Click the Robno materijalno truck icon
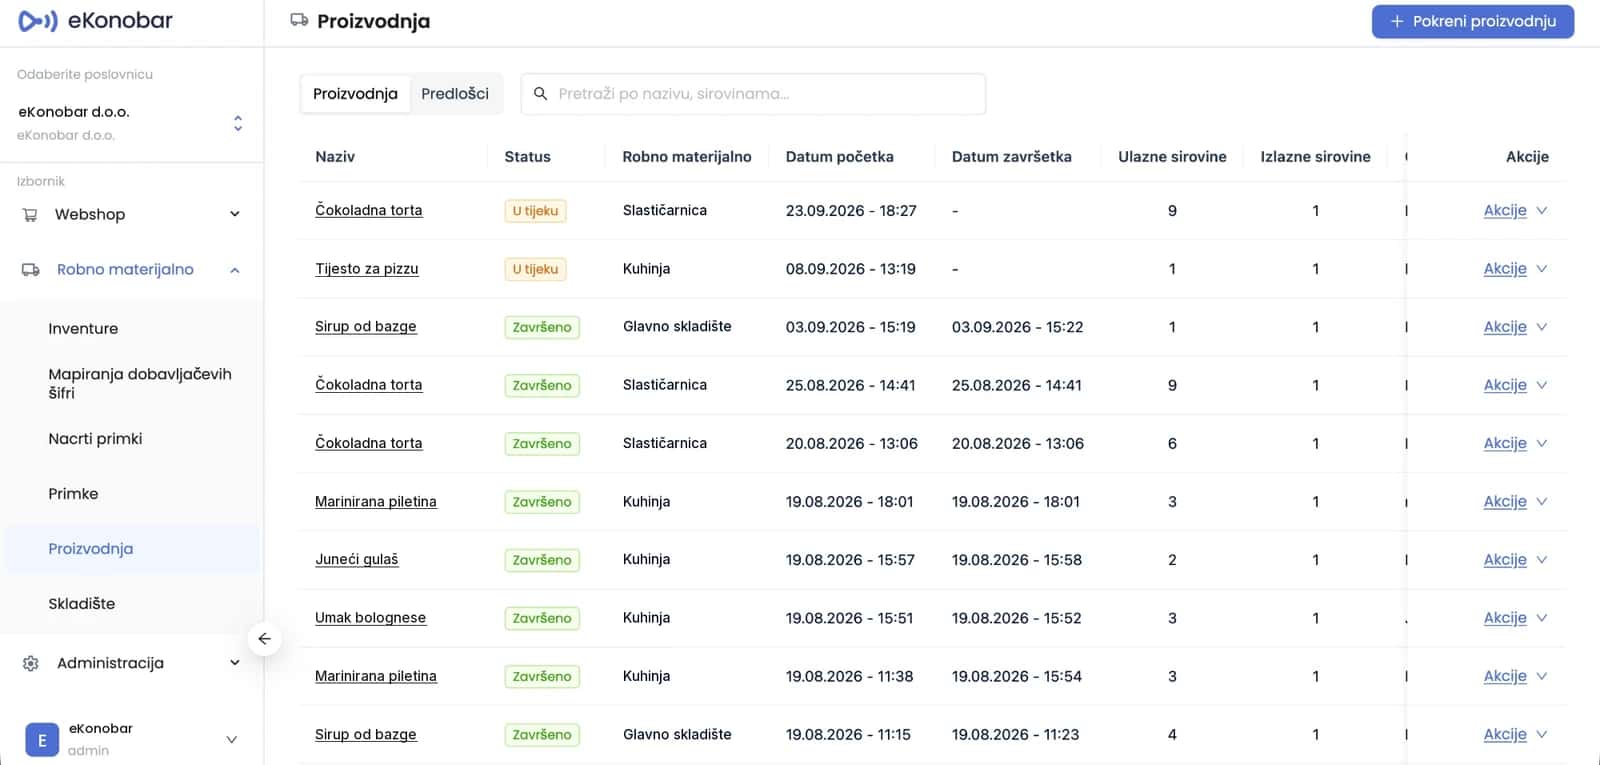The height and width of the screenshot is (765, 1600). 31,270
